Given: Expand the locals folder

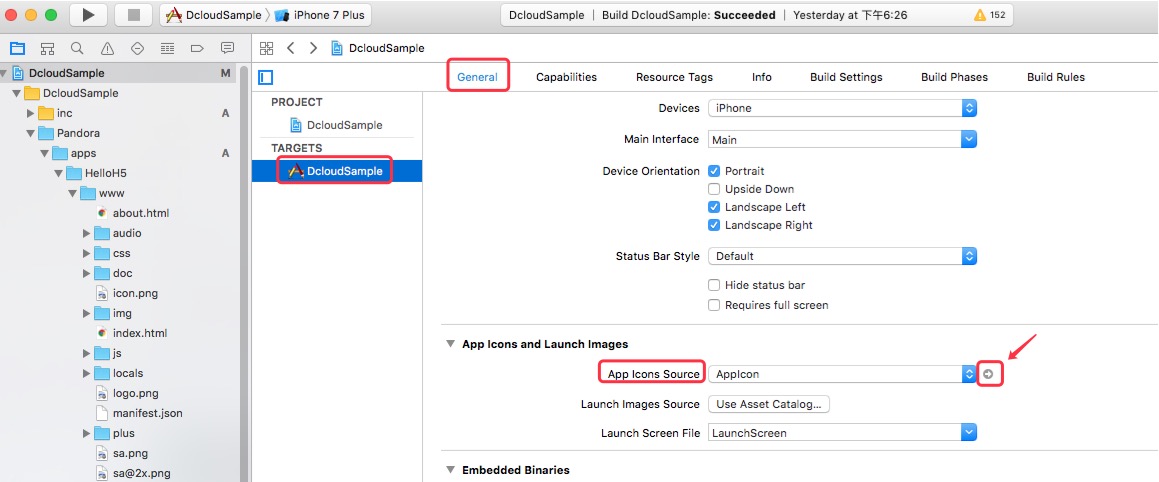Looking at the screenshot, I should (87, 373).
